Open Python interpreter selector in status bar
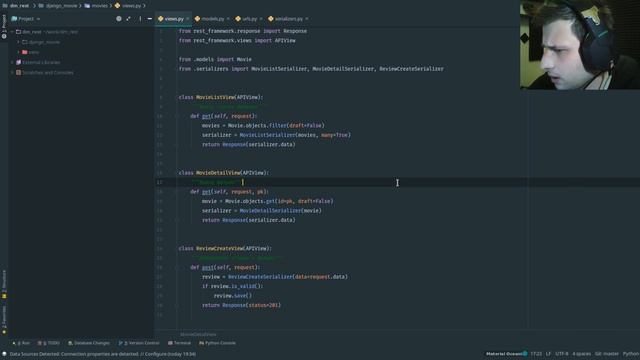This screenshot has height=360, width=640. click(x=631, y=354)
